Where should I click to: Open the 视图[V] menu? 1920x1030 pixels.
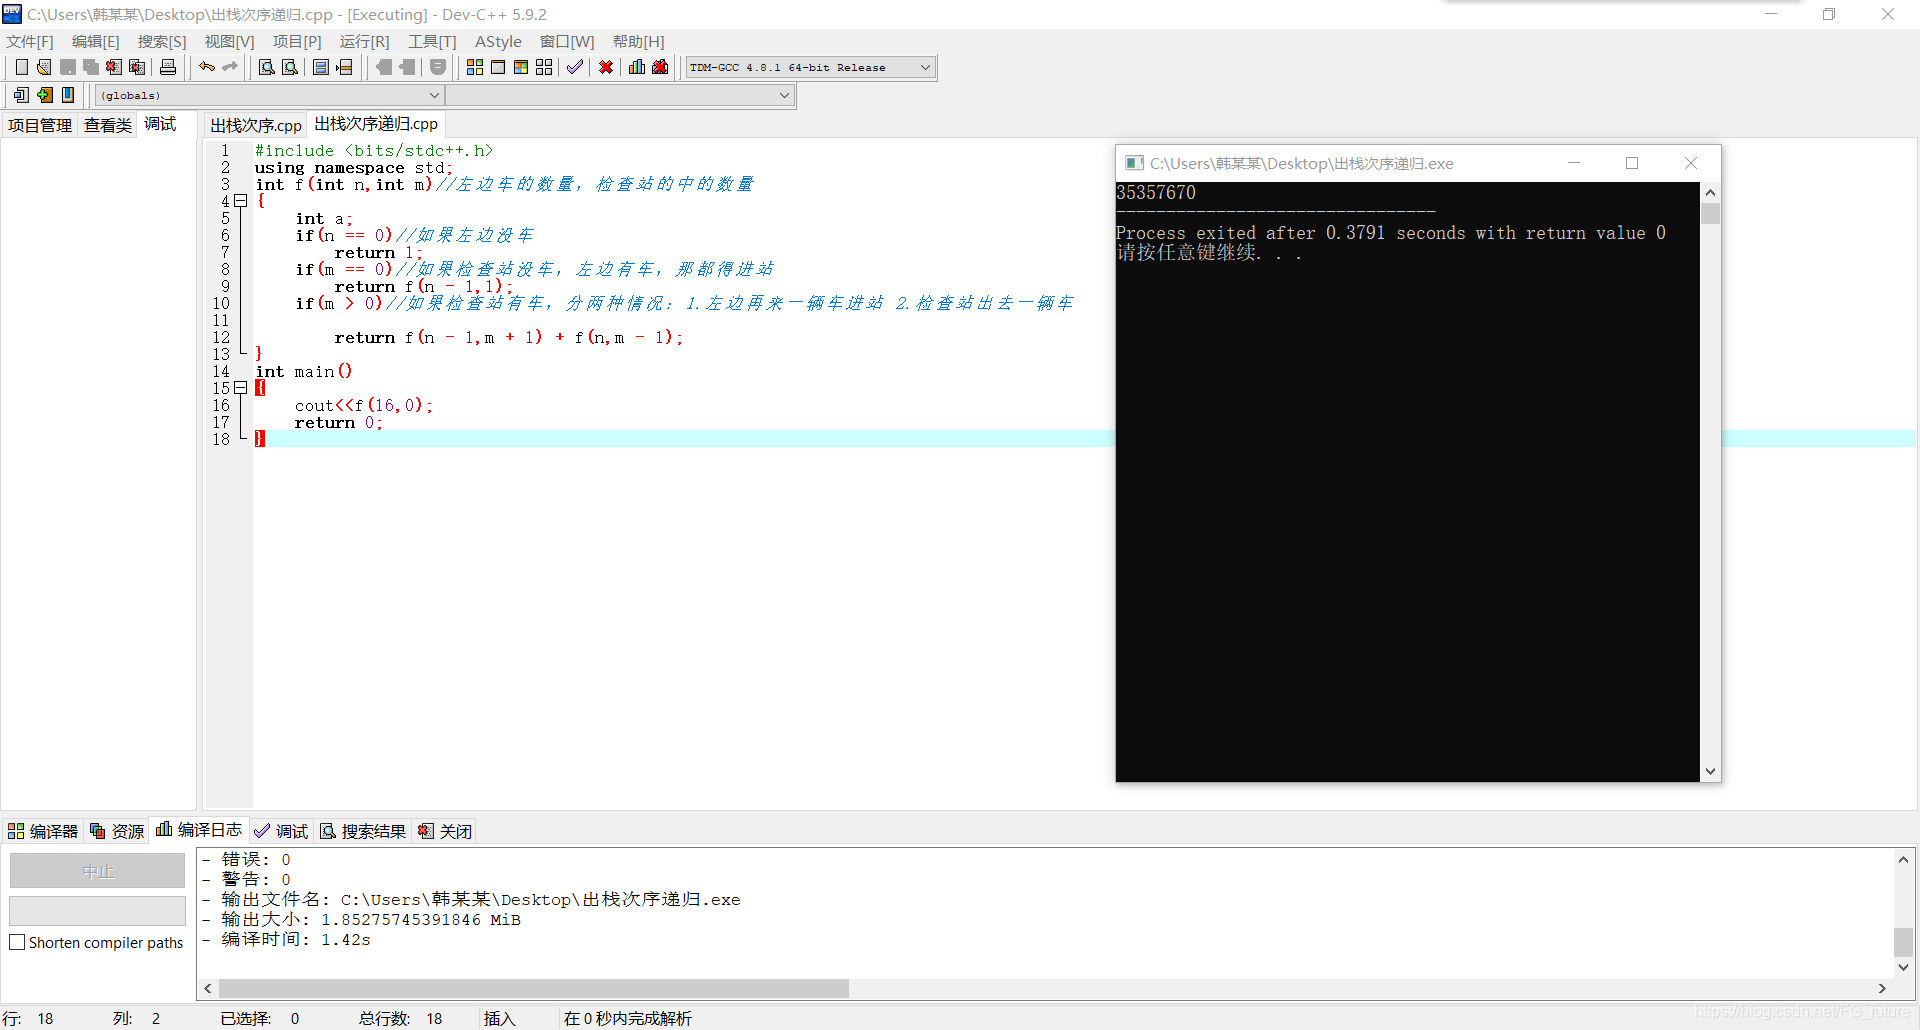pos(229,41)
